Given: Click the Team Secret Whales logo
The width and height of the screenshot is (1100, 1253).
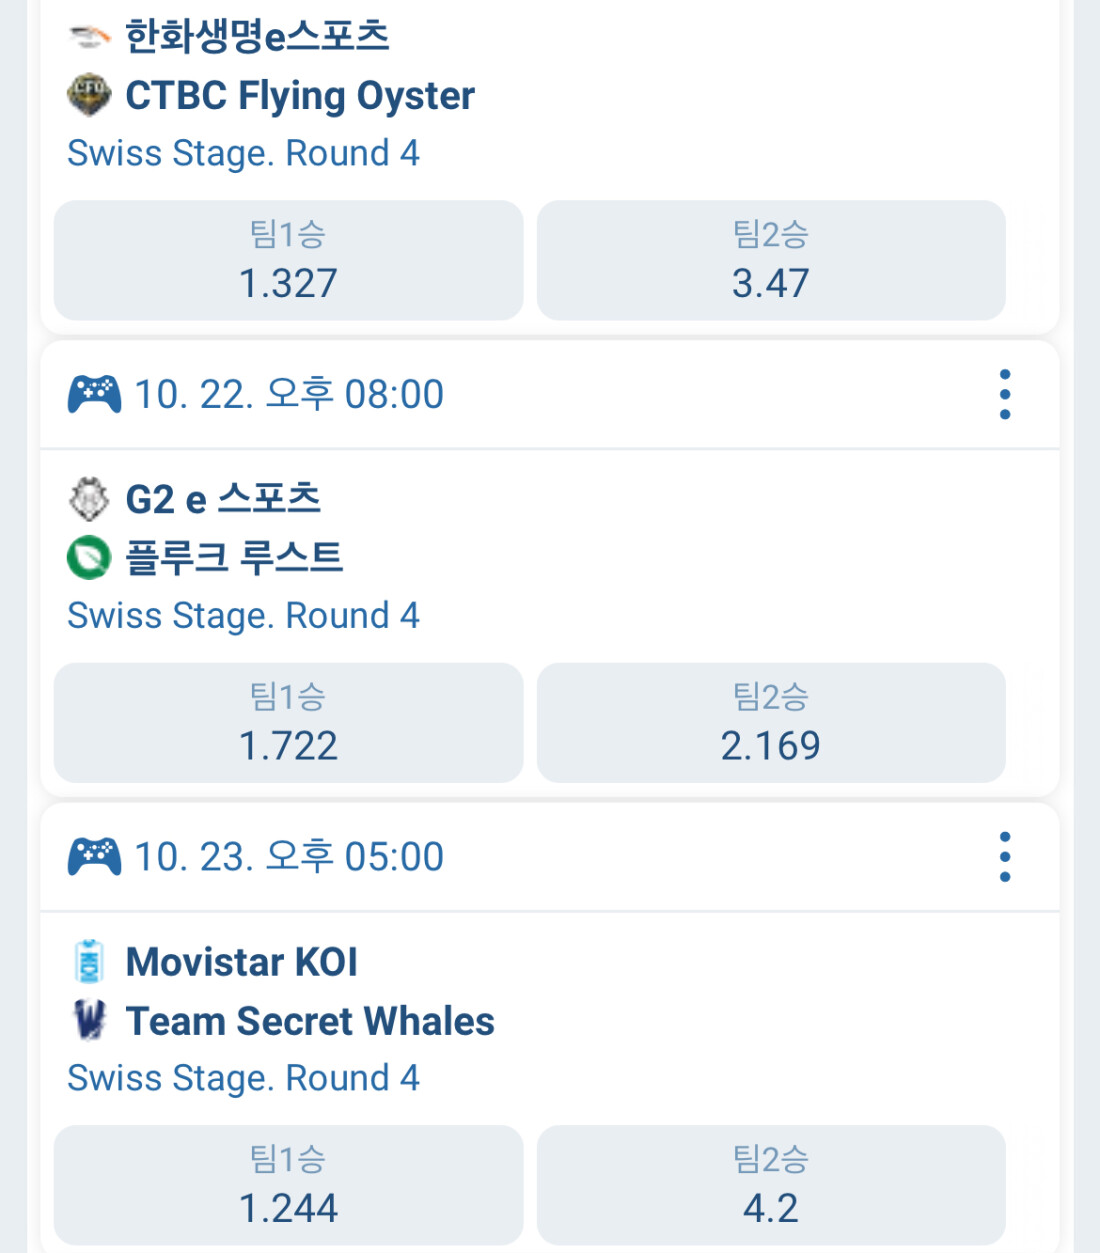Looking at the screenshot, I should (x=89, y=1020).
